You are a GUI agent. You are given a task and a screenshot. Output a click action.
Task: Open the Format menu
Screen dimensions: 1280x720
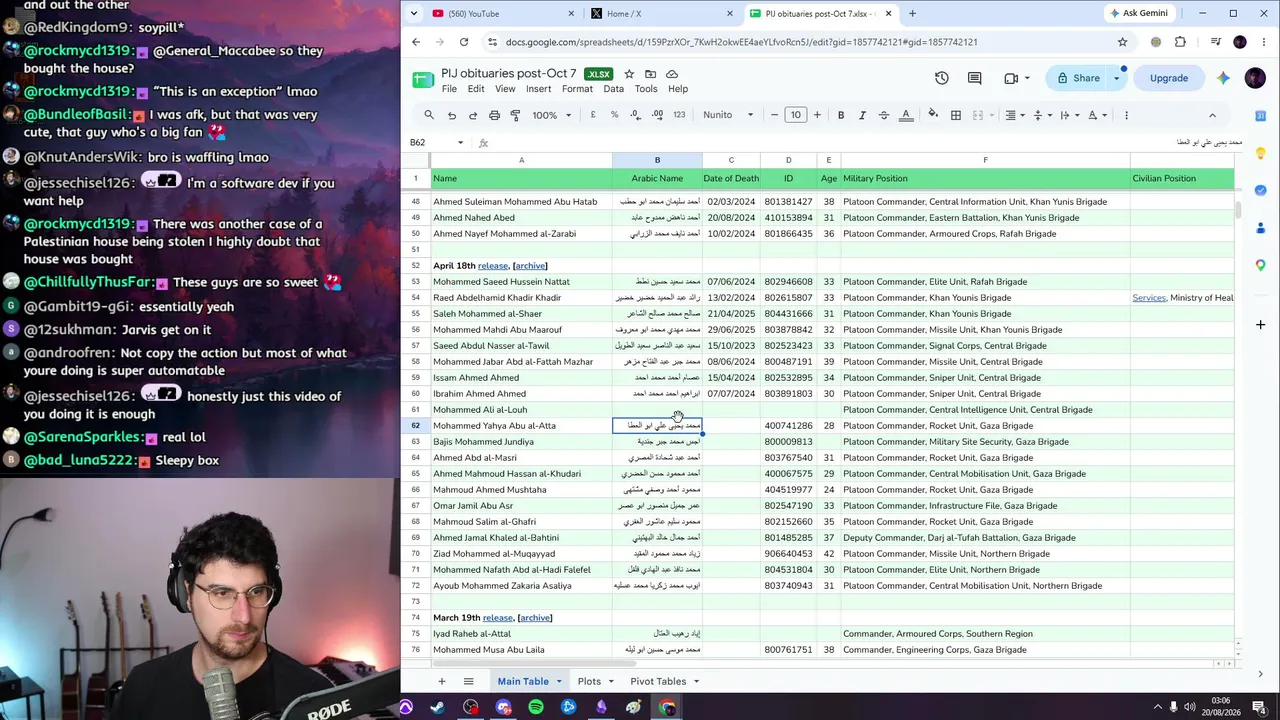(577, 89)
